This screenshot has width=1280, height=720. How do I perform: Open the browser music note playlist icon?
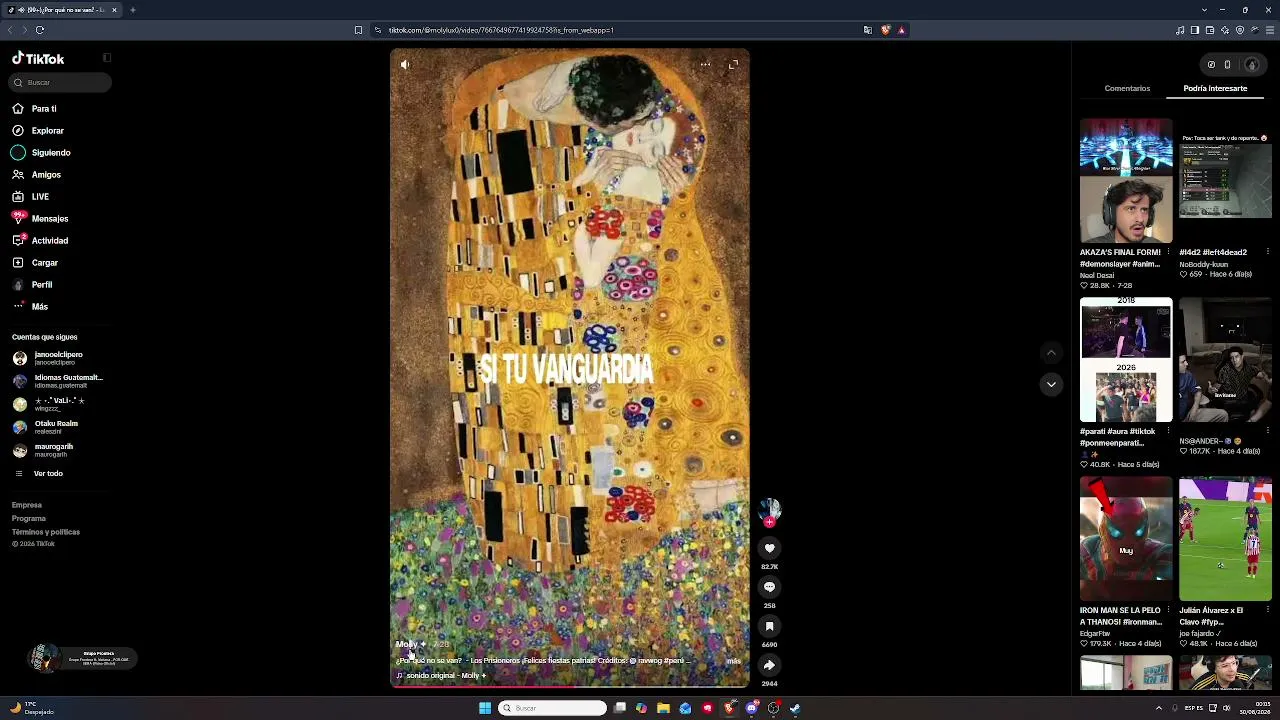click(x=1180, y=30)
